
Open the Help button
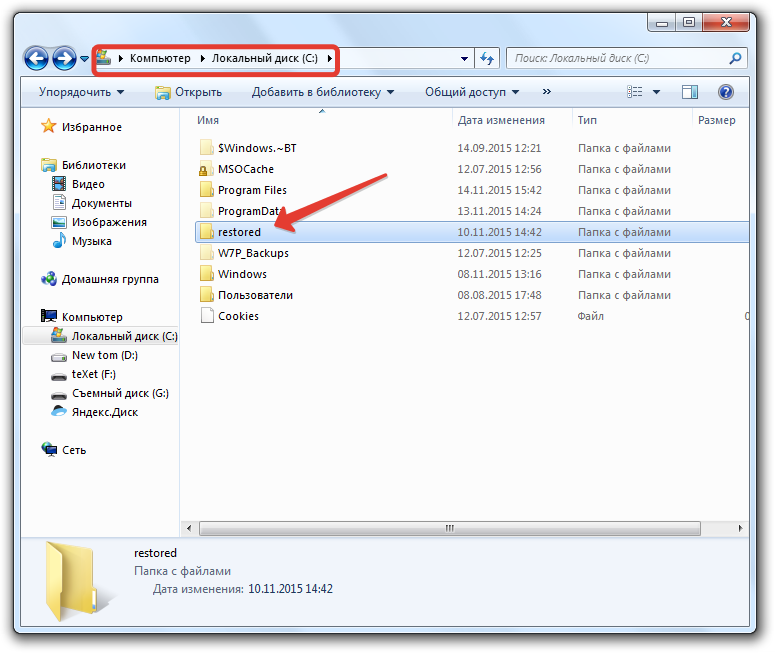click(x=726, y=92)
